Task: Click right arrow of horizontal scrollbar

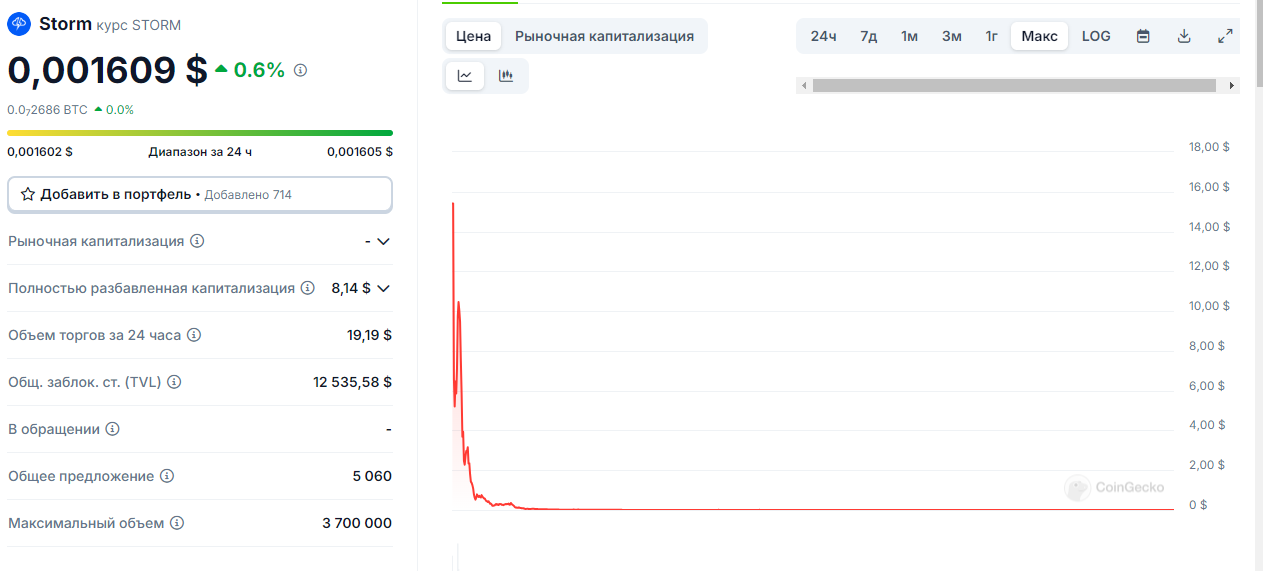Action: pos(1232,86)
